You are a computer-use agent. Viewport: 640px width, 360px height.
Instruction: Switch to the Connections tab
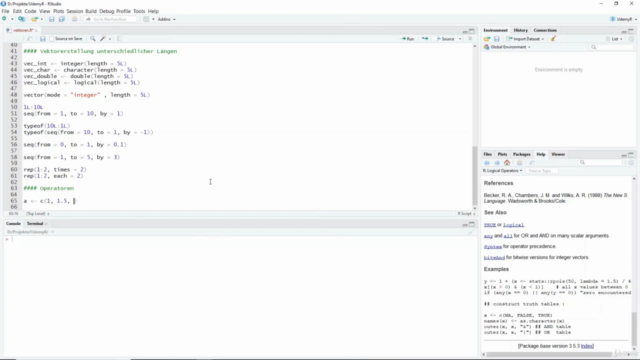[x=545, y=30]
